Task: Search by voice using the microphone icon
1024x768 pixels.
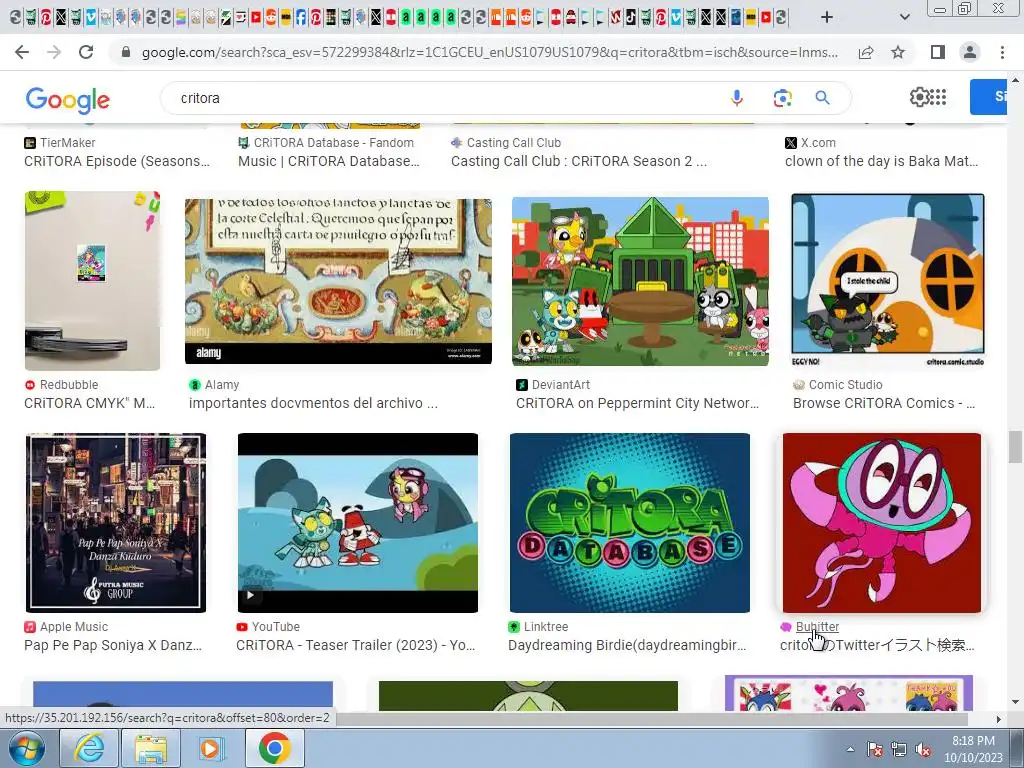Action: click(x=737, y=98)
